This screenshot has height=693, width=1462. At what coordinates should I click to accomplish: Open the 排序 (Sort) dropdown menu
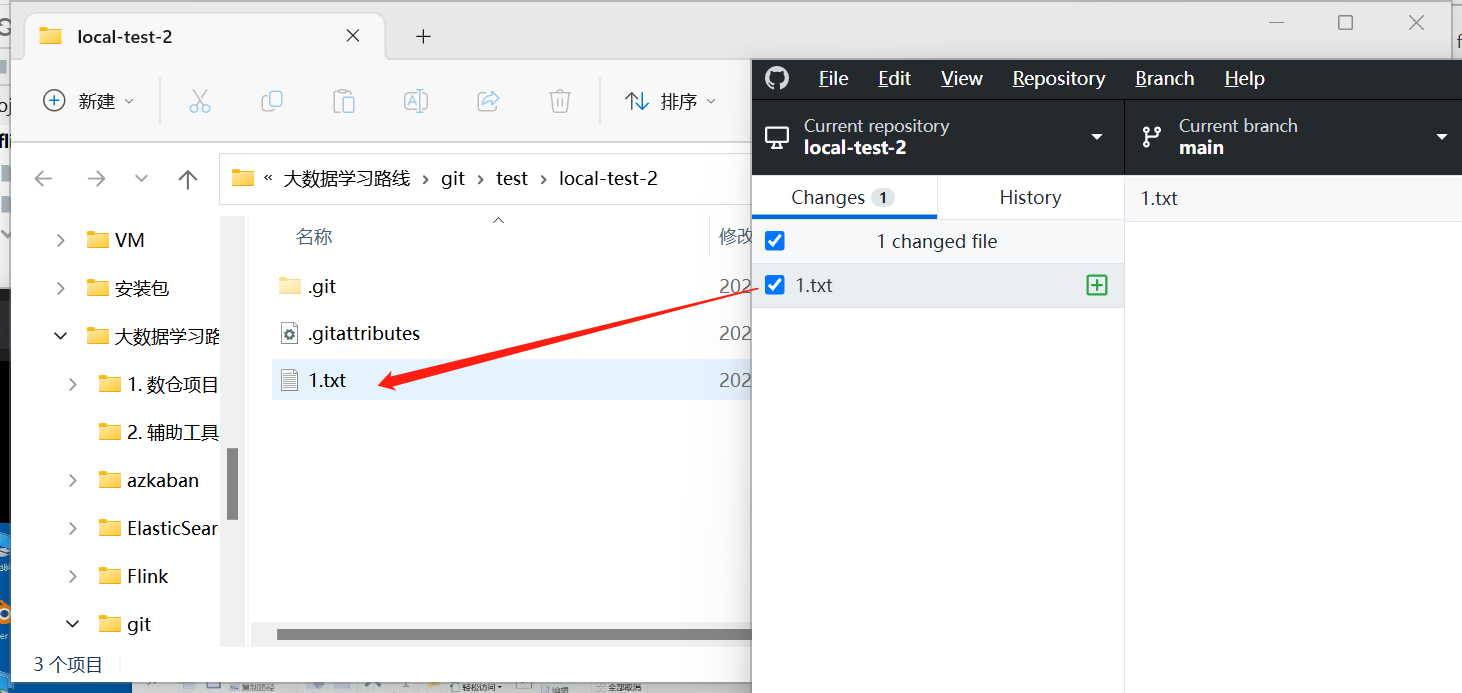pos(670,101)
